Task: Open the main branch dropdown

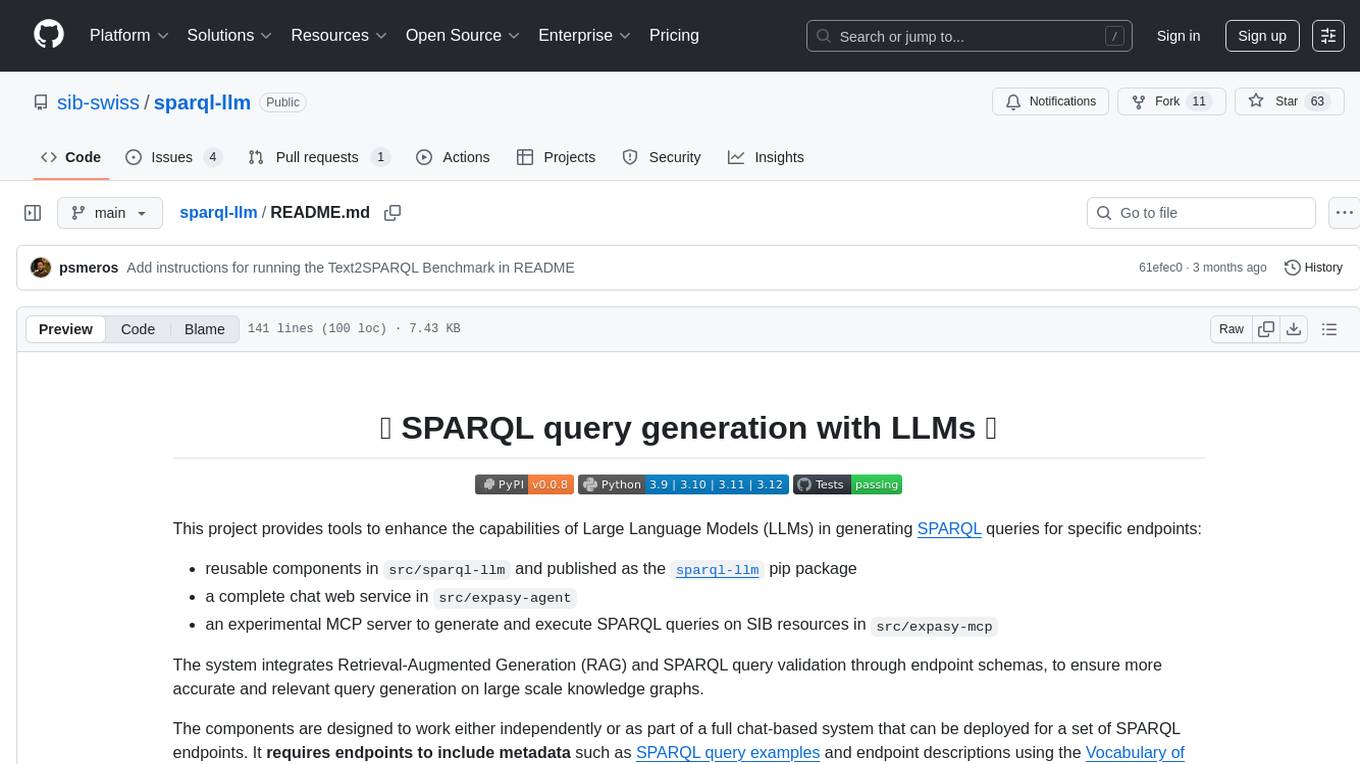Action: (109, 213)
